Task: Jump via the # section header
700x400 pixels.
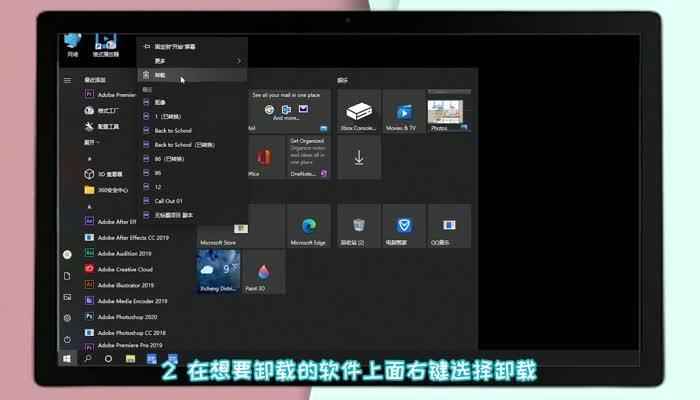Action: 90,158
